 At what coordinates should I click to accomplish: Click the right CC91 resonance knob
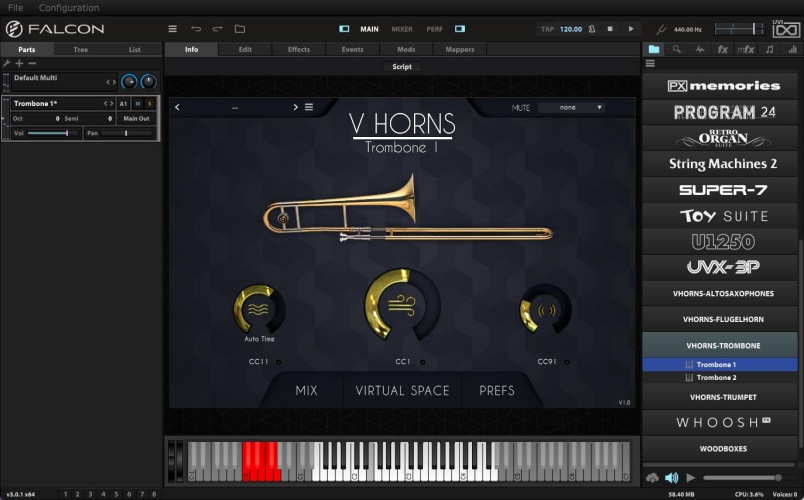pos(546,310)
